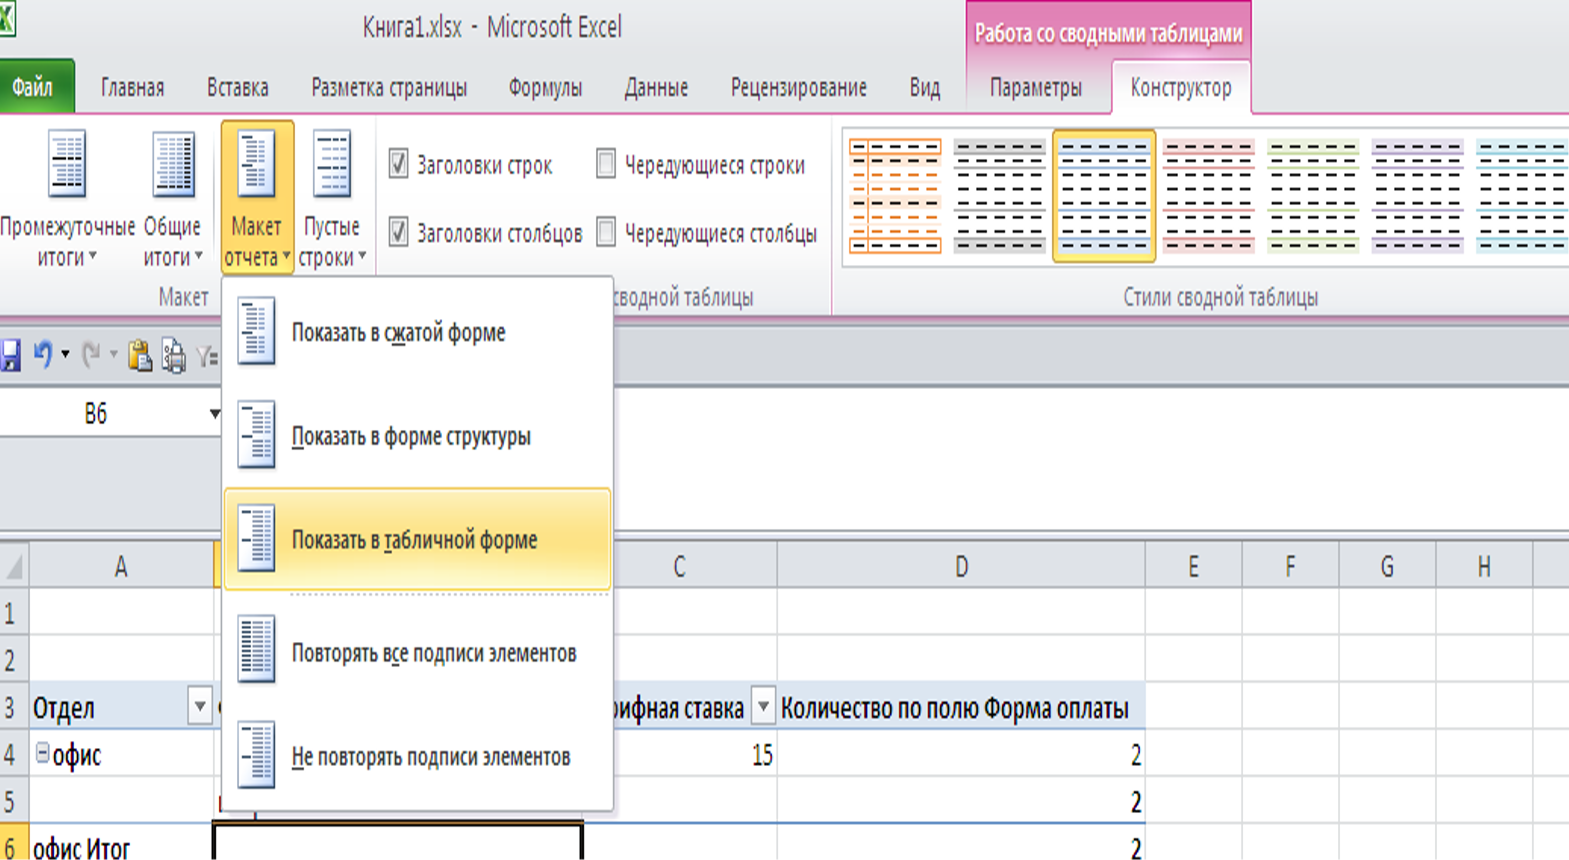The height and width of the screenshot is (860, 1569).
Task: Apply the orange pivot table style
Action: pyautogui.click(x=895, y=196)
